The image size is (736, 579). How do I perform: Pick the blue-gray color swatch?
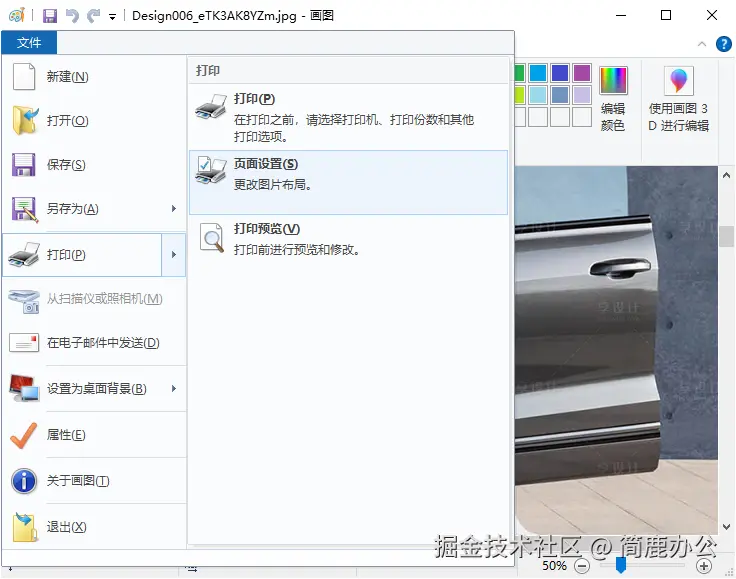[x=560, y=95]
